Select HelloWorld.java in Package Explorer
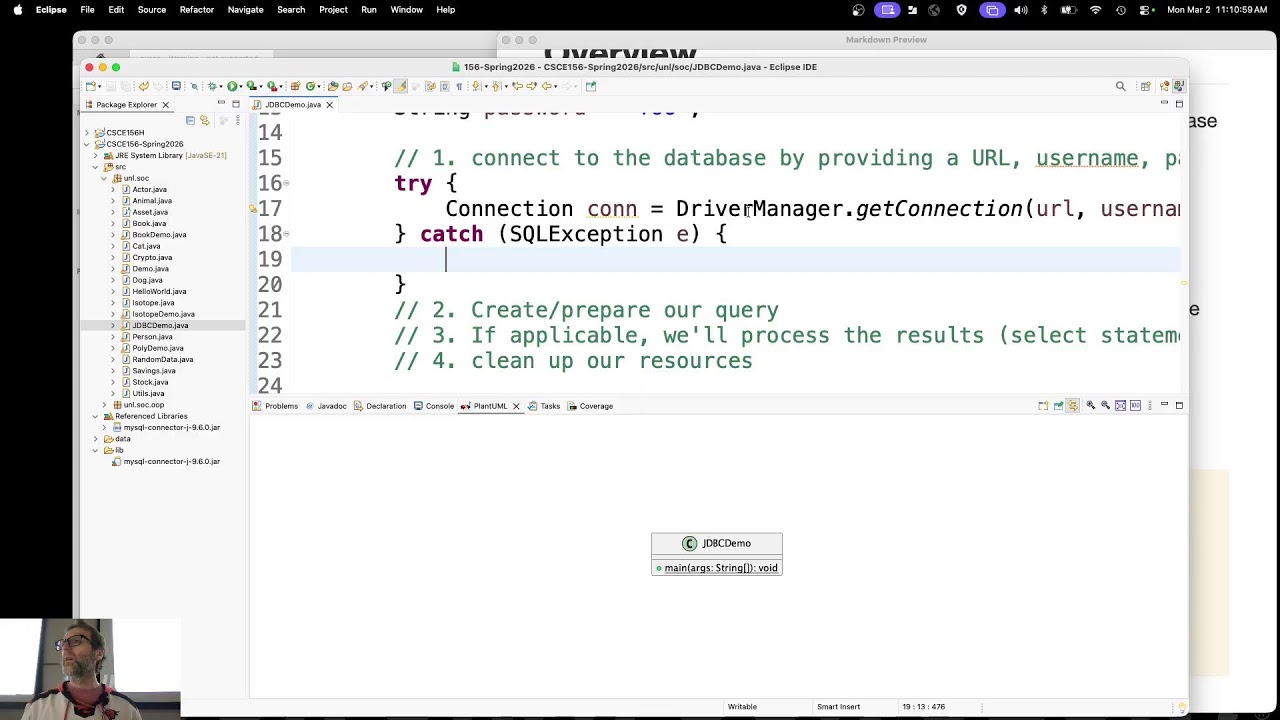 [159, 291]
